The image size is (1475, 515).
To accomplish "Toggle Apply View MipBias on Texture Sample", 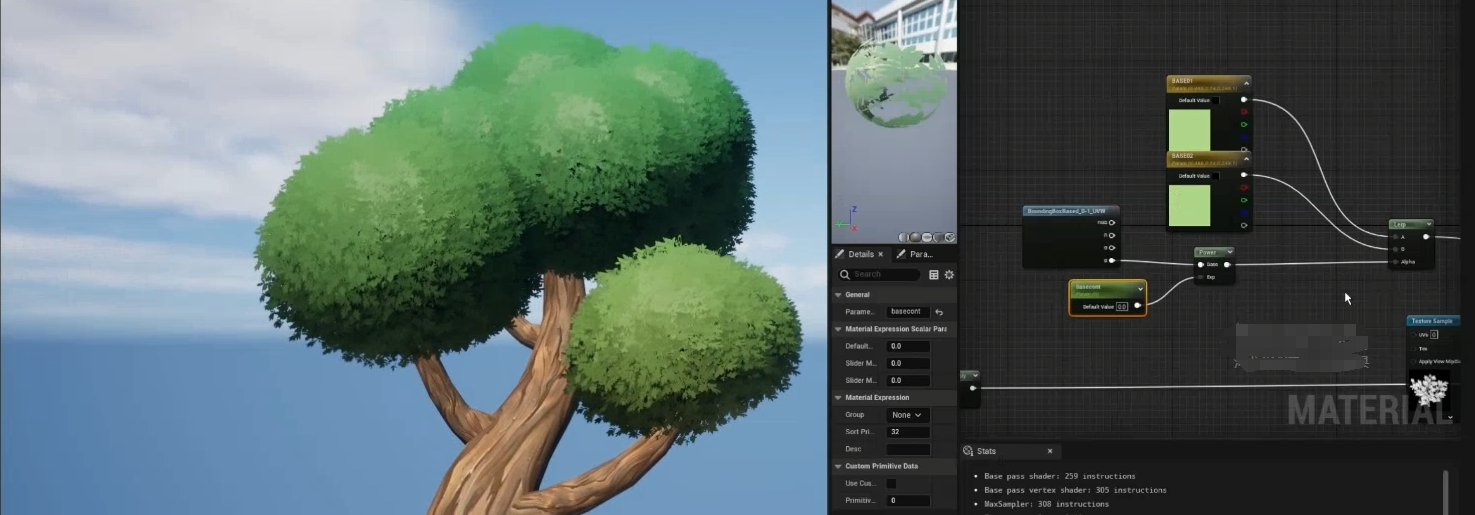I will tap(1413, 361).
